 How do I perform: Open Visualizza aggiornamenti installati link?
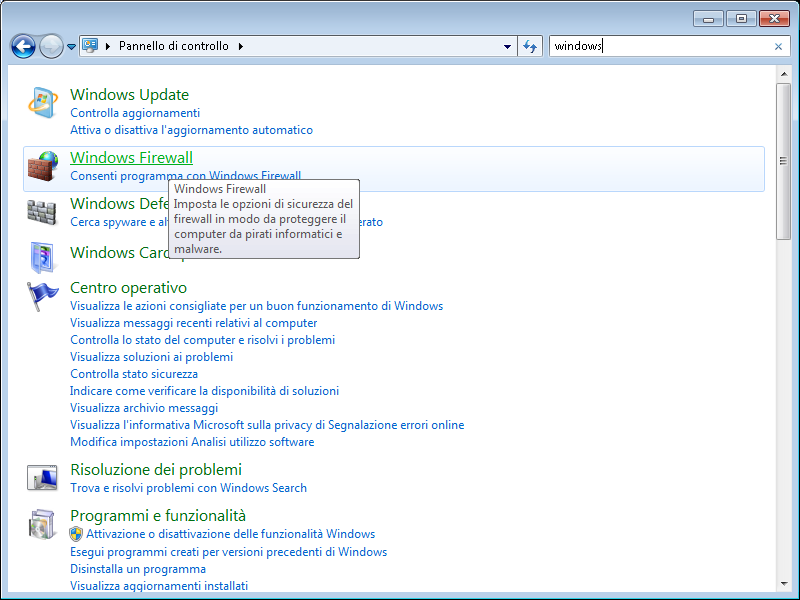[x=159, y=586]
